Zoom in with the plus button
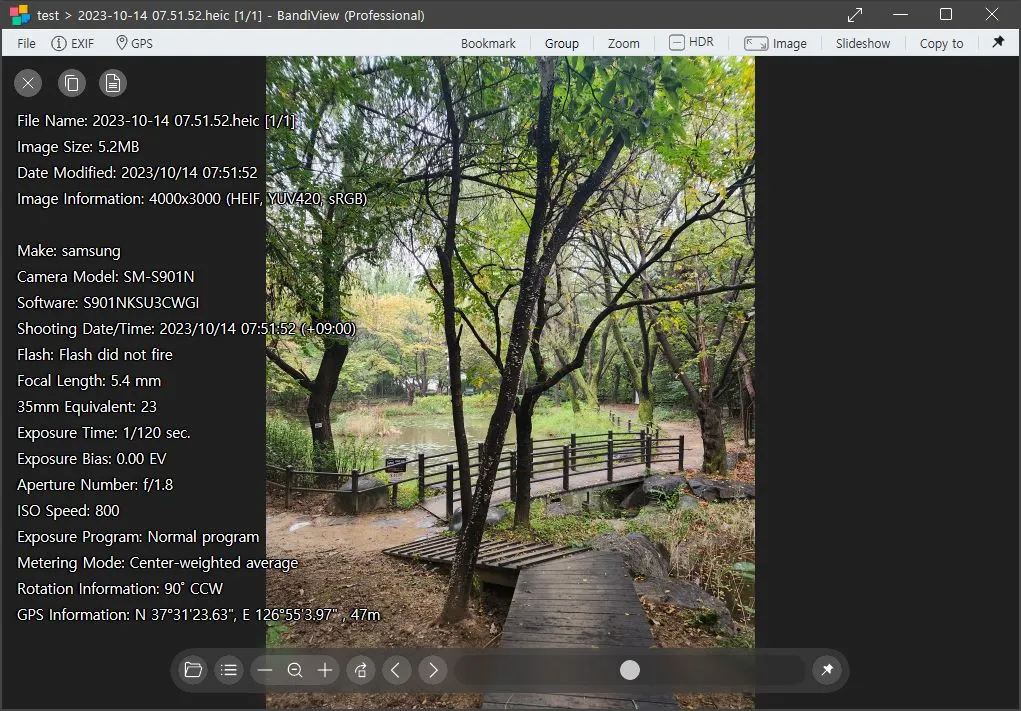This screenshot has width=1021, height=711. click(x=325, y=670)
